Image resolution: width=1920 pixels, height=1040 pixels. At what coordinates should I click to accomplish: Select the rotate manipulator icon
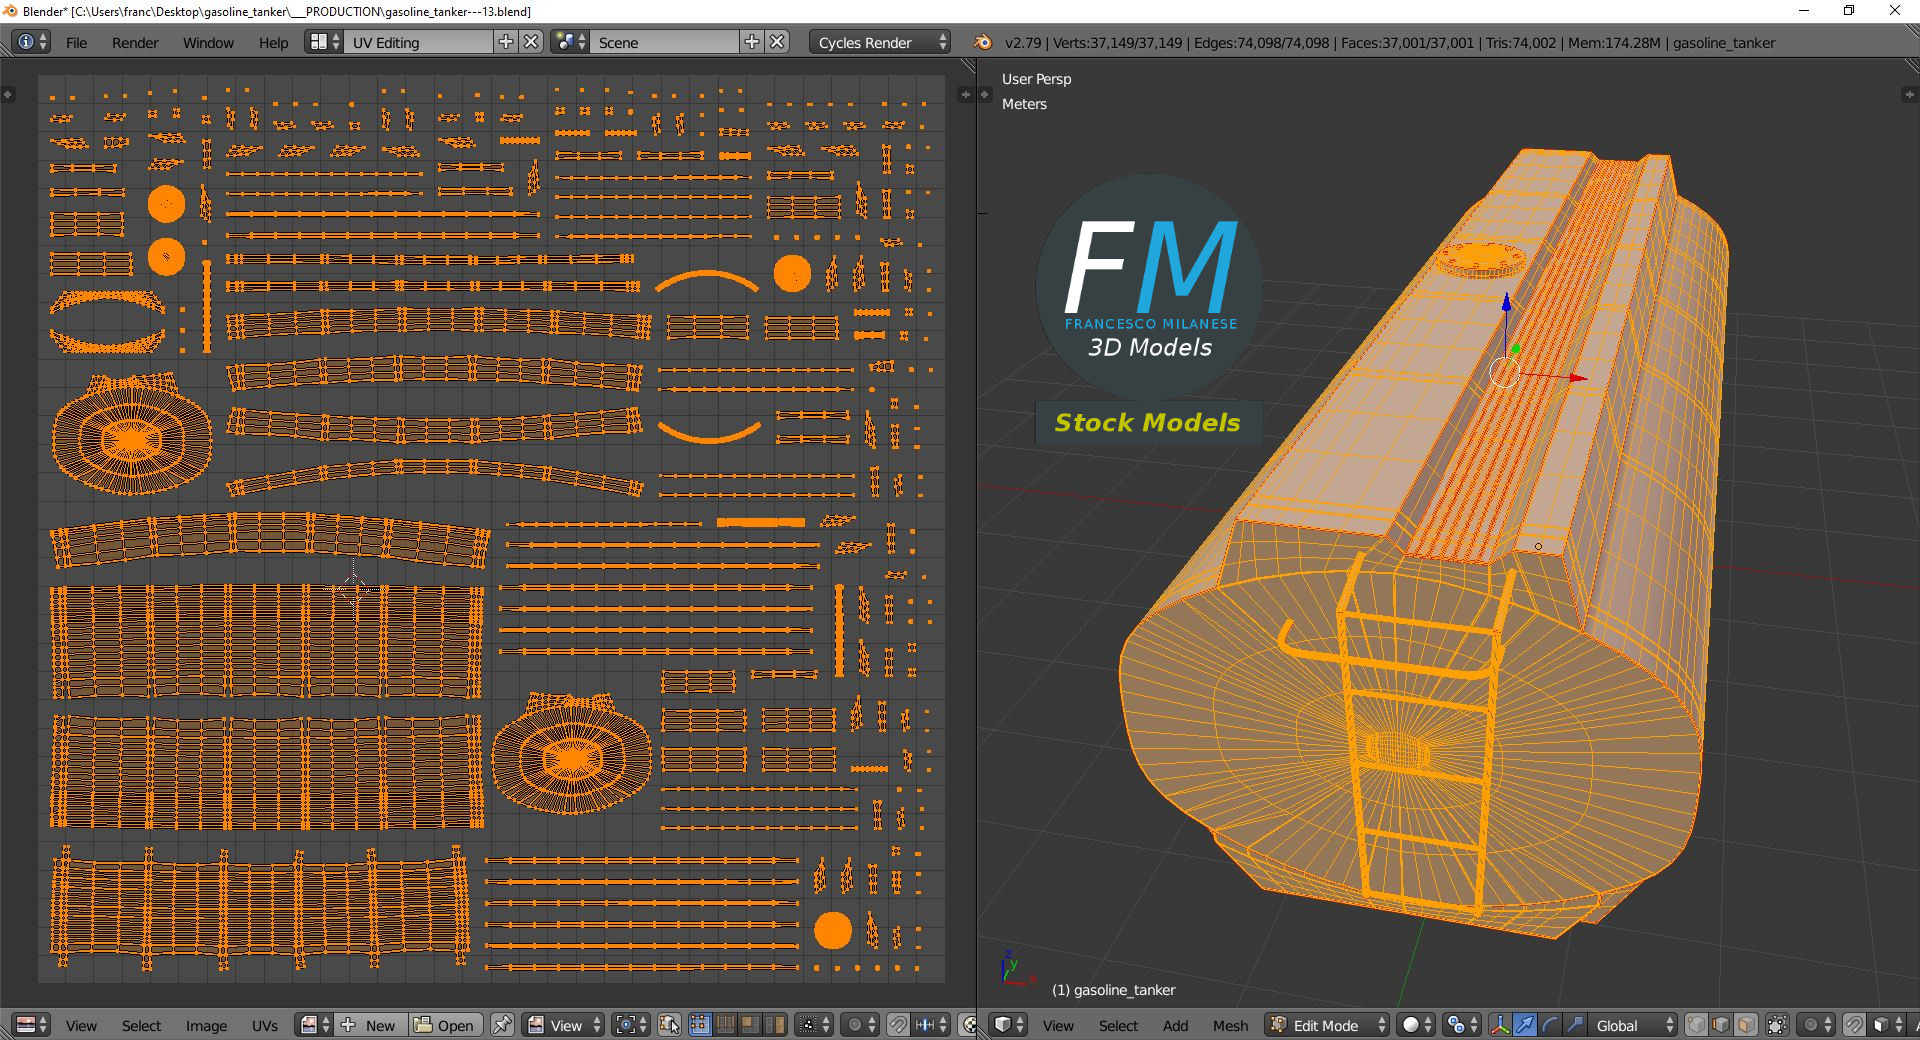1550,1025
